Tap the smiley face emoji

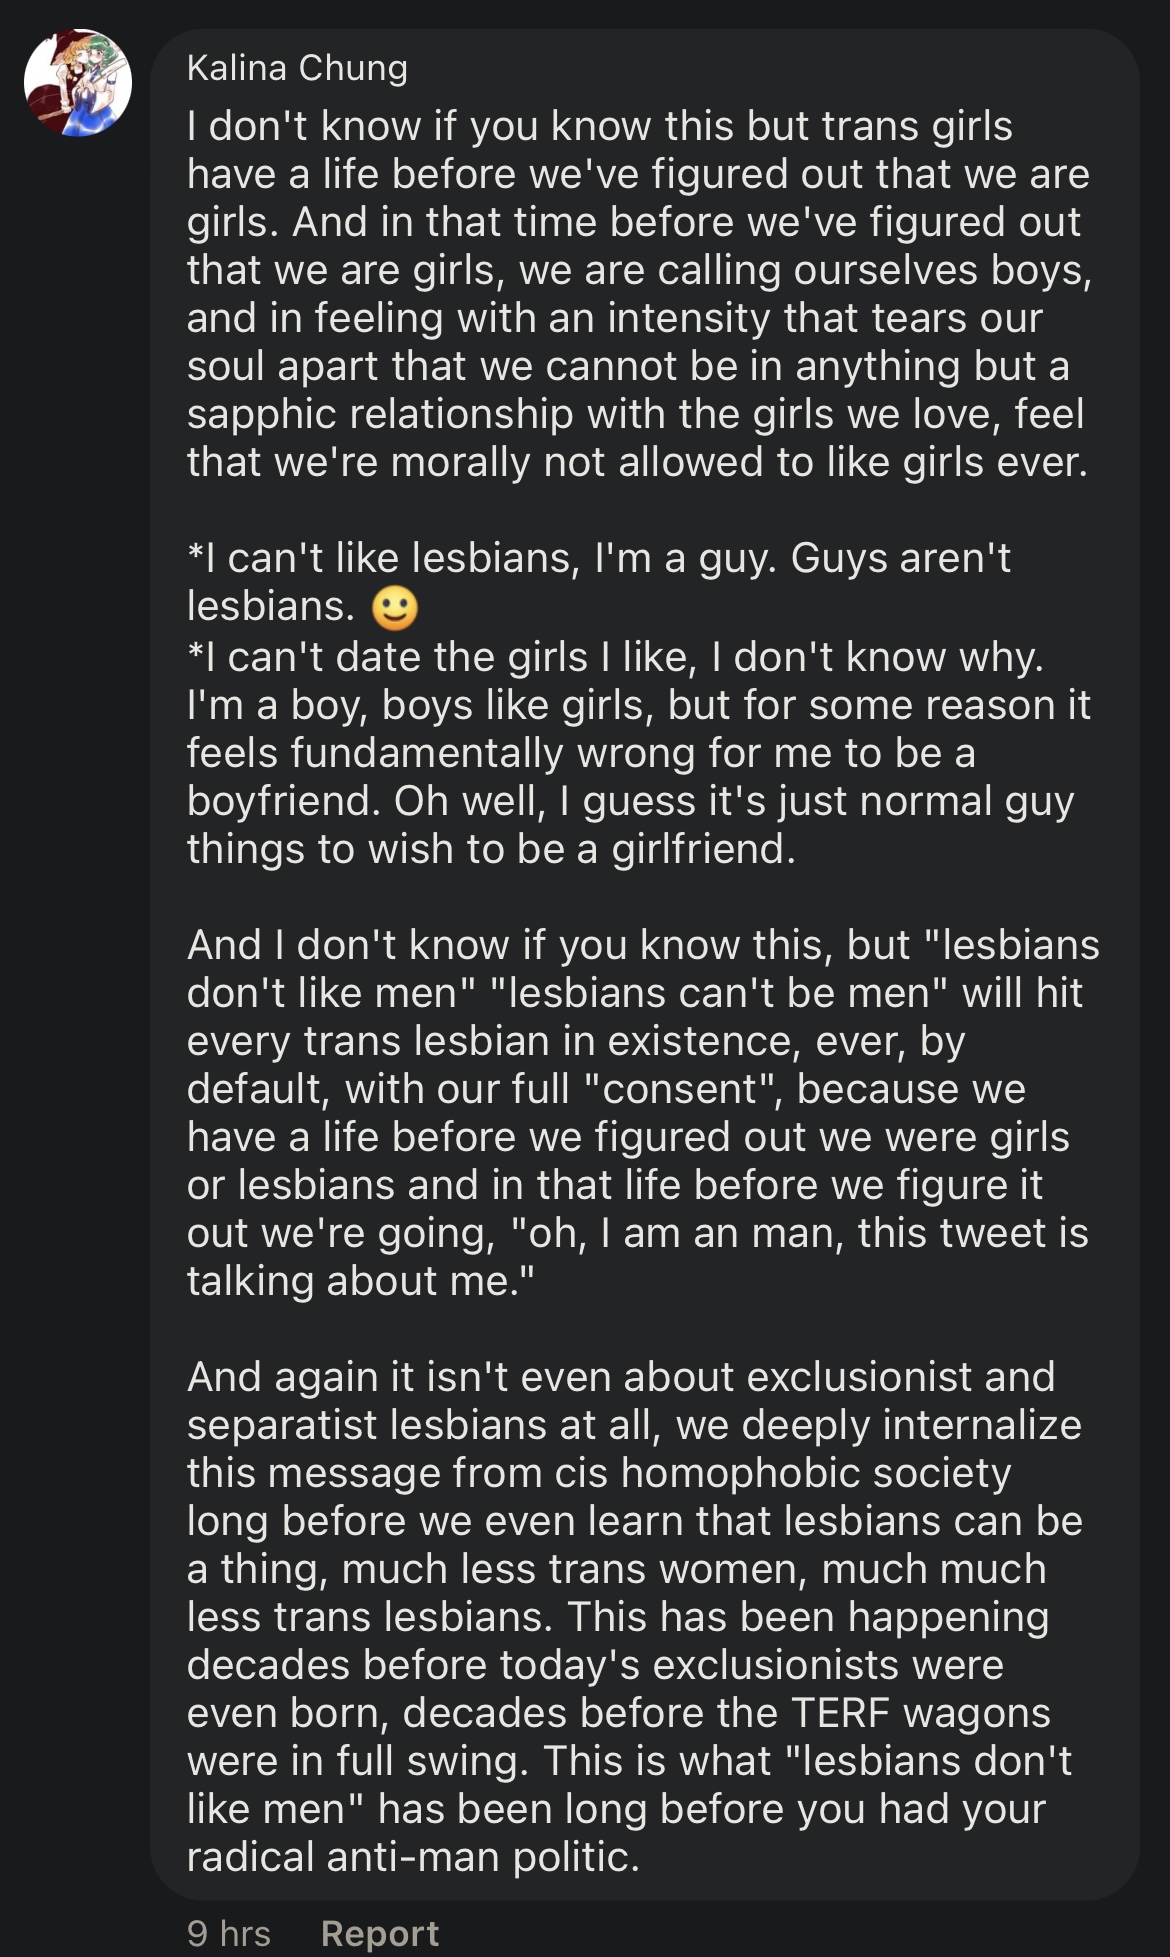395,608
